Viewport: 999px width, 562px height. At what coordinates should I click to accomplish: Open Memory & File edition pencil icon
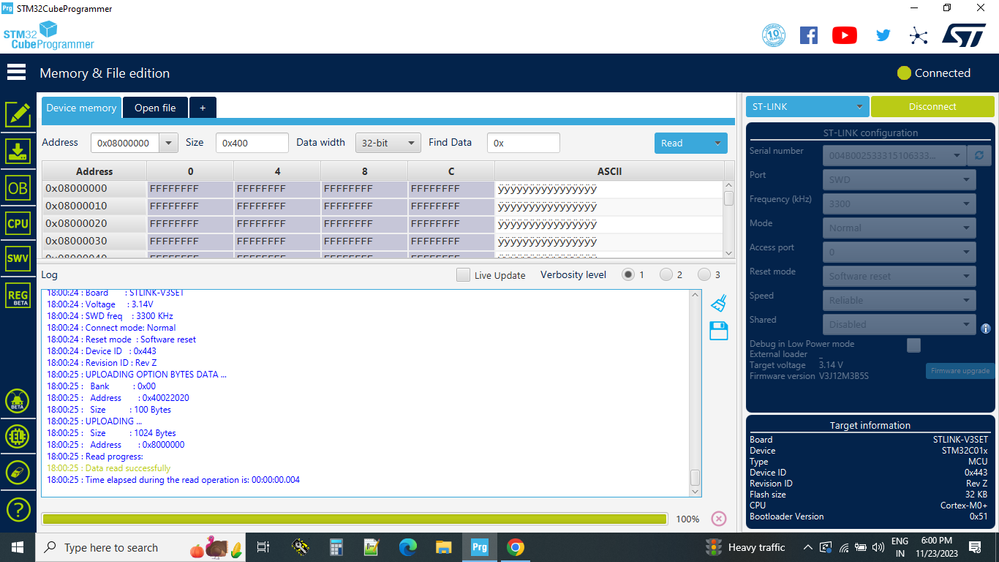pos(18,115)
